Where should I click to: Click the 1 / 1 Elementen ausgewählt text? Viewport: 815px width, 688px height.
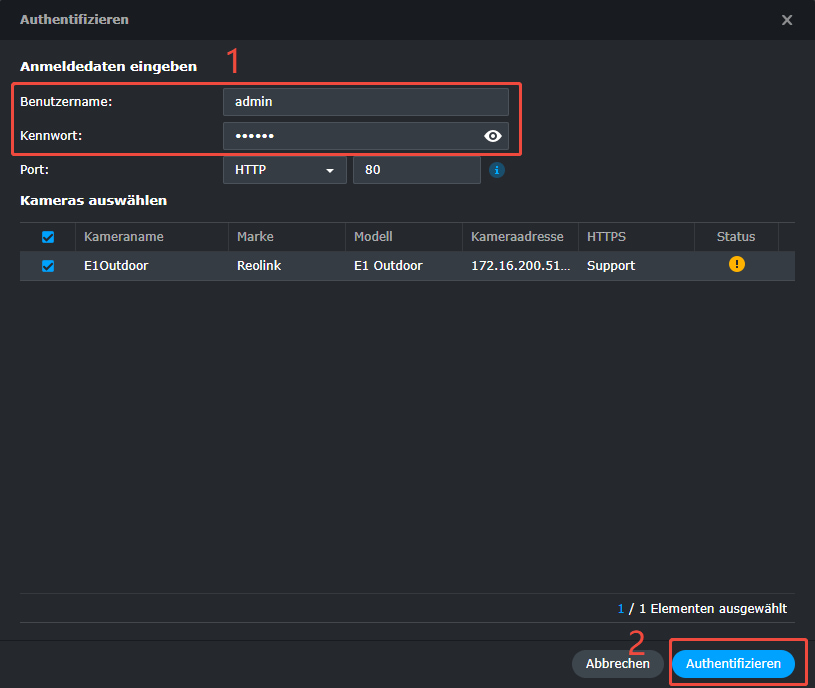tap(702, 608)
